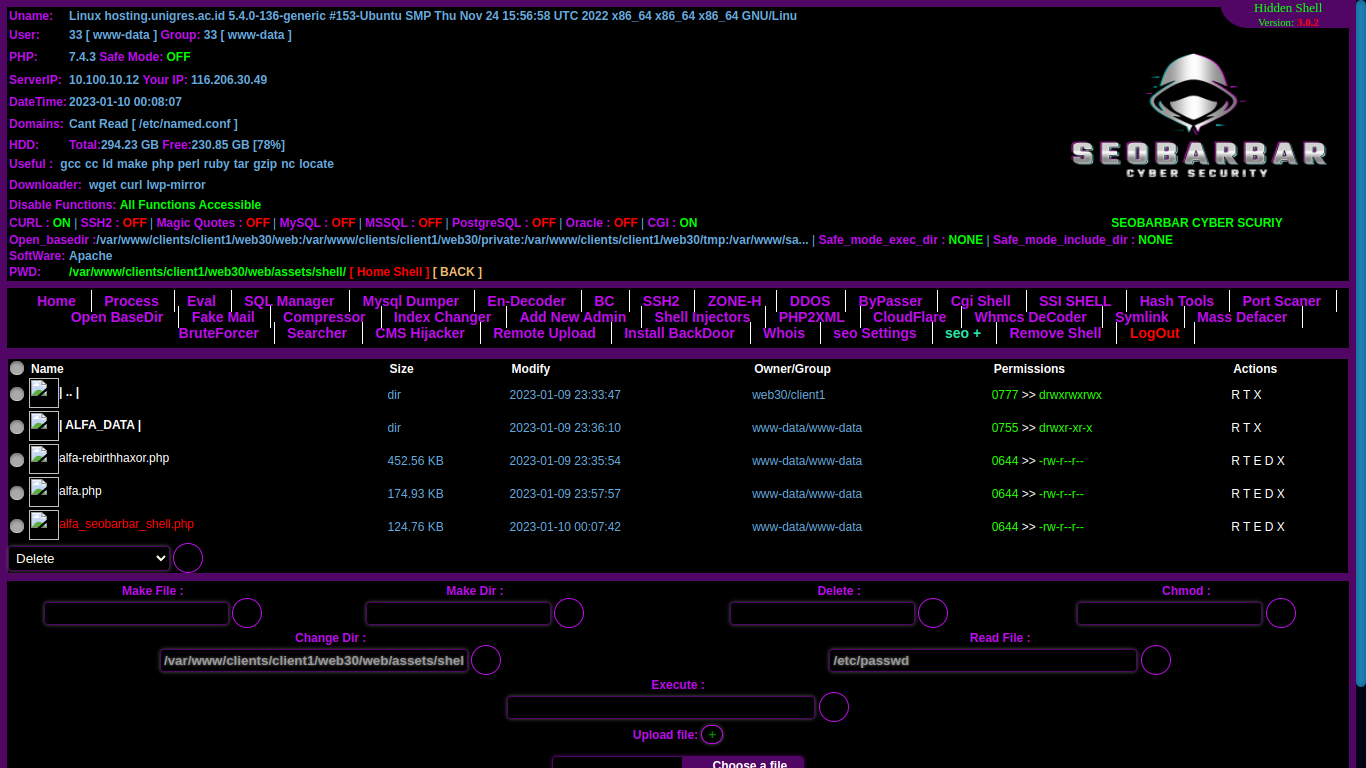Viewport: 1366px width, 768px height.
Task: Open the Mysql Dumper tool
Action: click(x=411, y=301)
